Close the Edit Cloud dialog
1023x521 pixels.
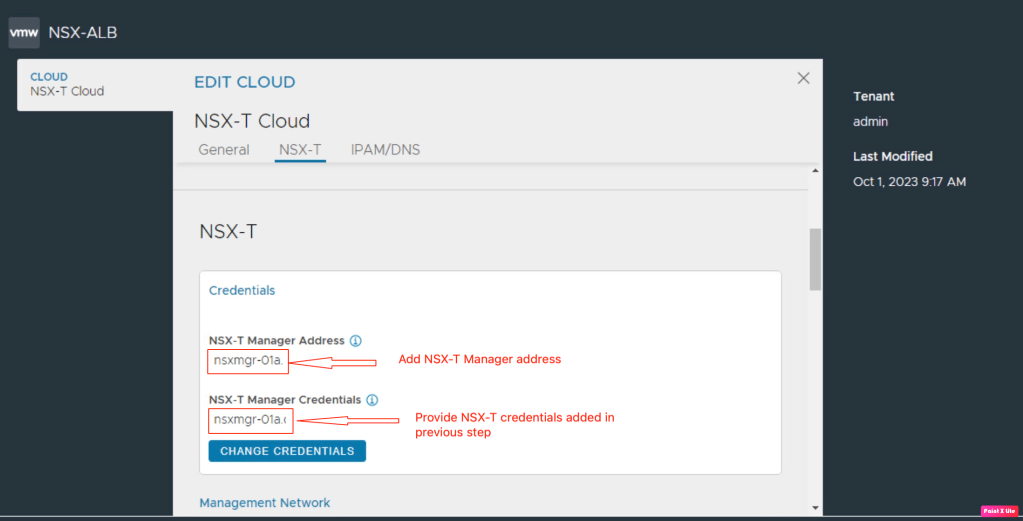pyautogui.click(x=803, y=78)
